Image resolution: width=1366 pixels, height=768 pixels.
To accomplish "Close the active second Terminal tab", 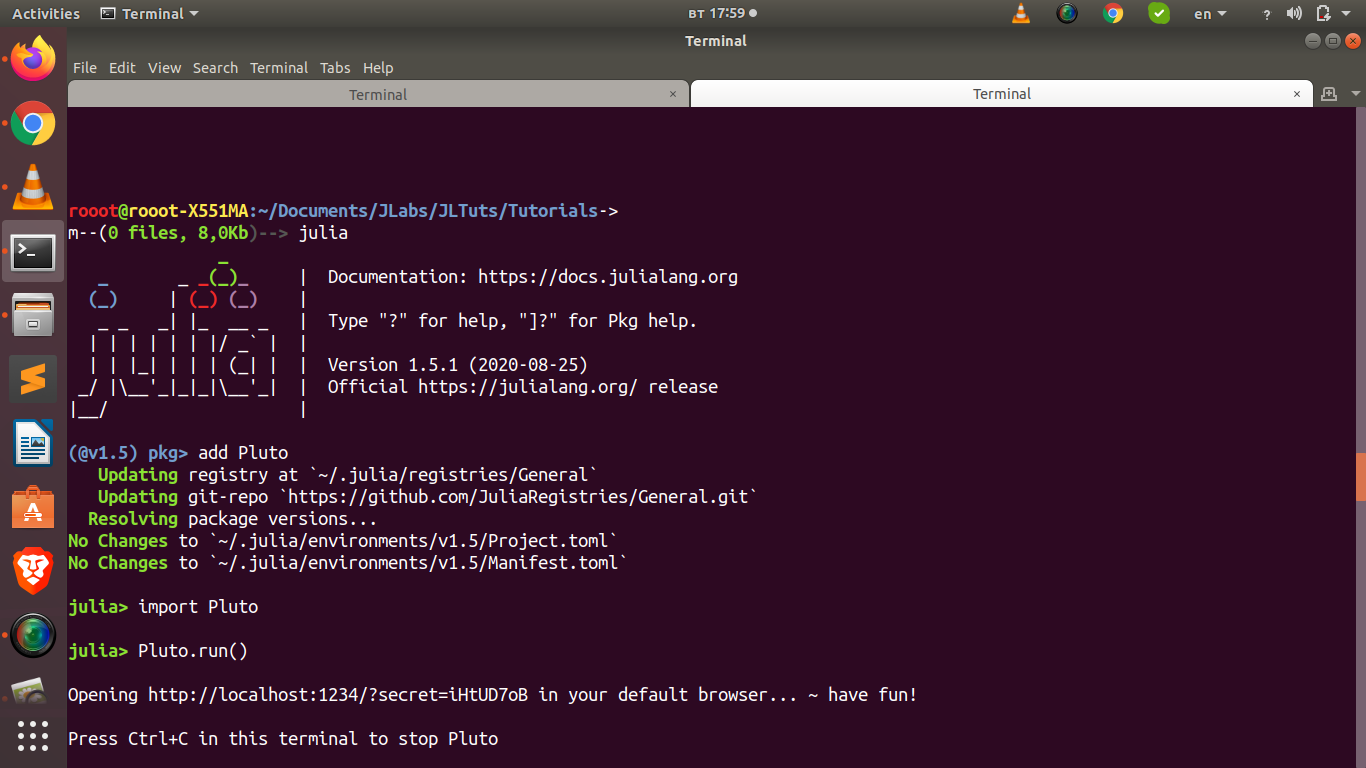I will click(x=1297, y=94).
